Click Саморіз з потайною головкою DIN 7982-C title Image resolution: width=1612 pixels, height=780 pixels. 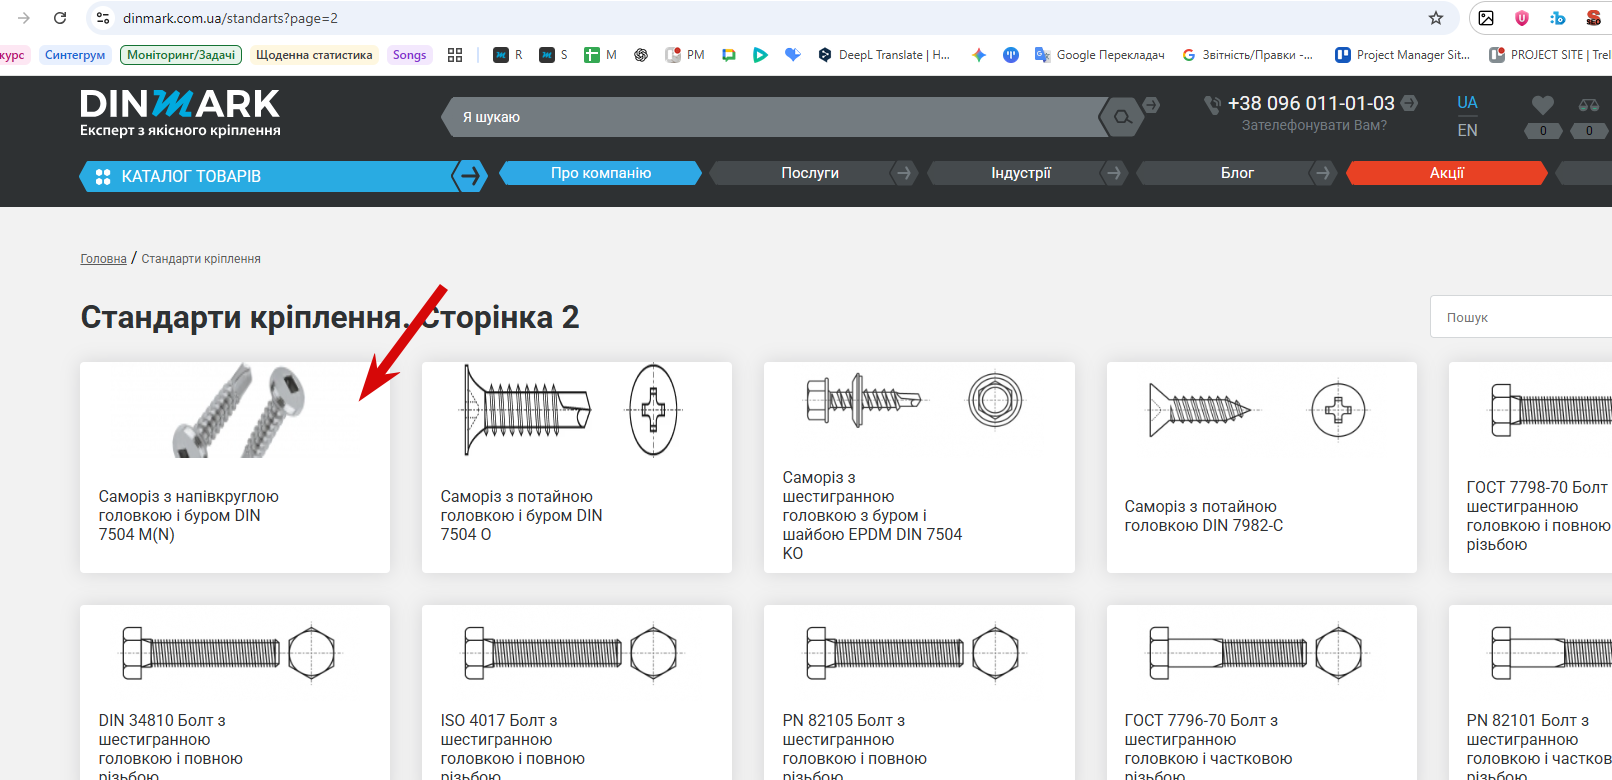1204,516
